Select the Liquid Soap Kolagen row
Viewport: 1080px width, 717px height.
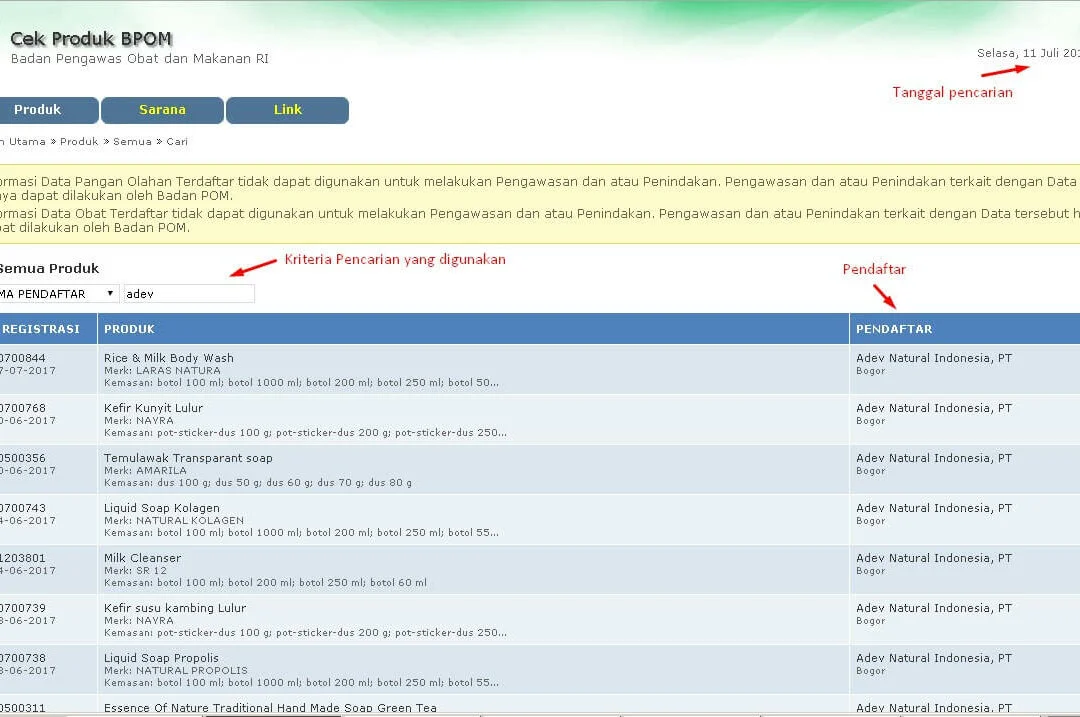click(x=161, y=508)
